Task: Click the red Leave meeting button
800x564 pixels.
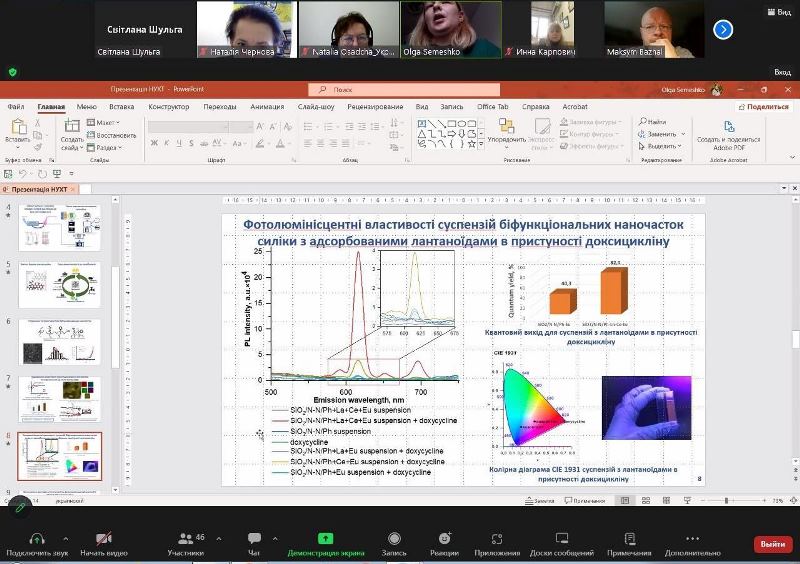Action: 772,544
